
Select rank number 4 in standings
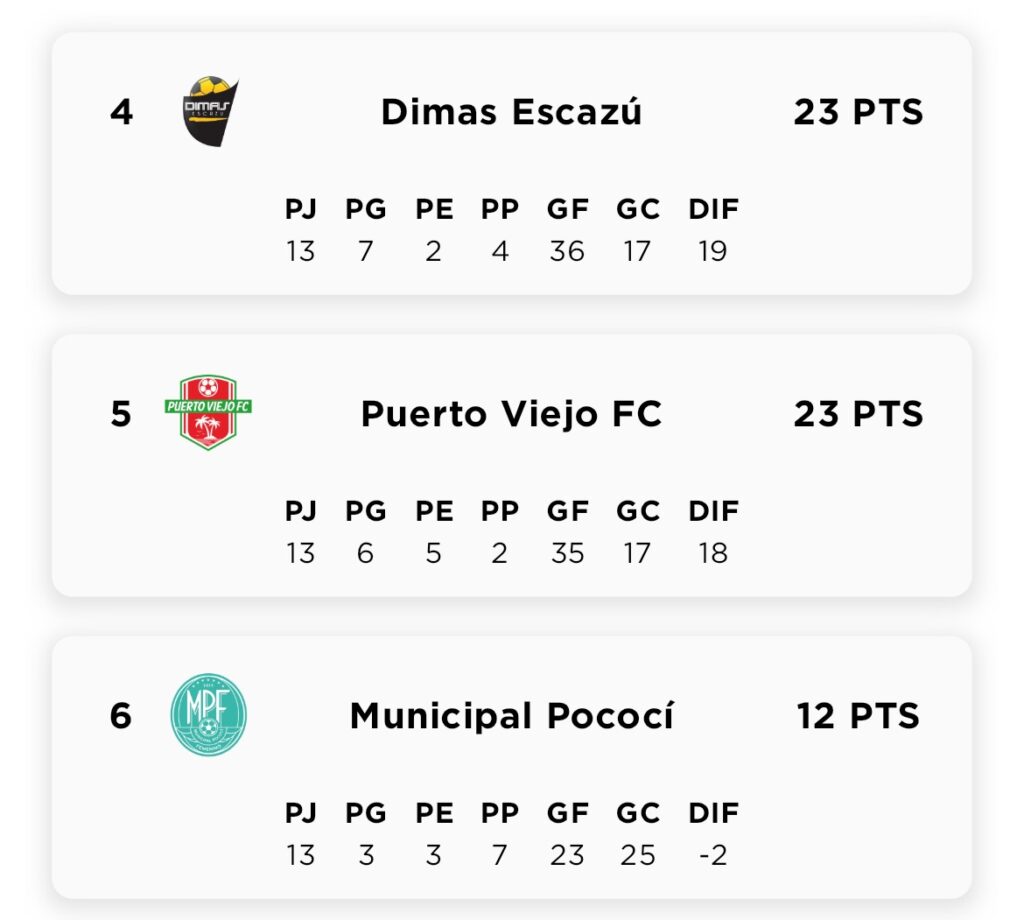tap(121, 112)
